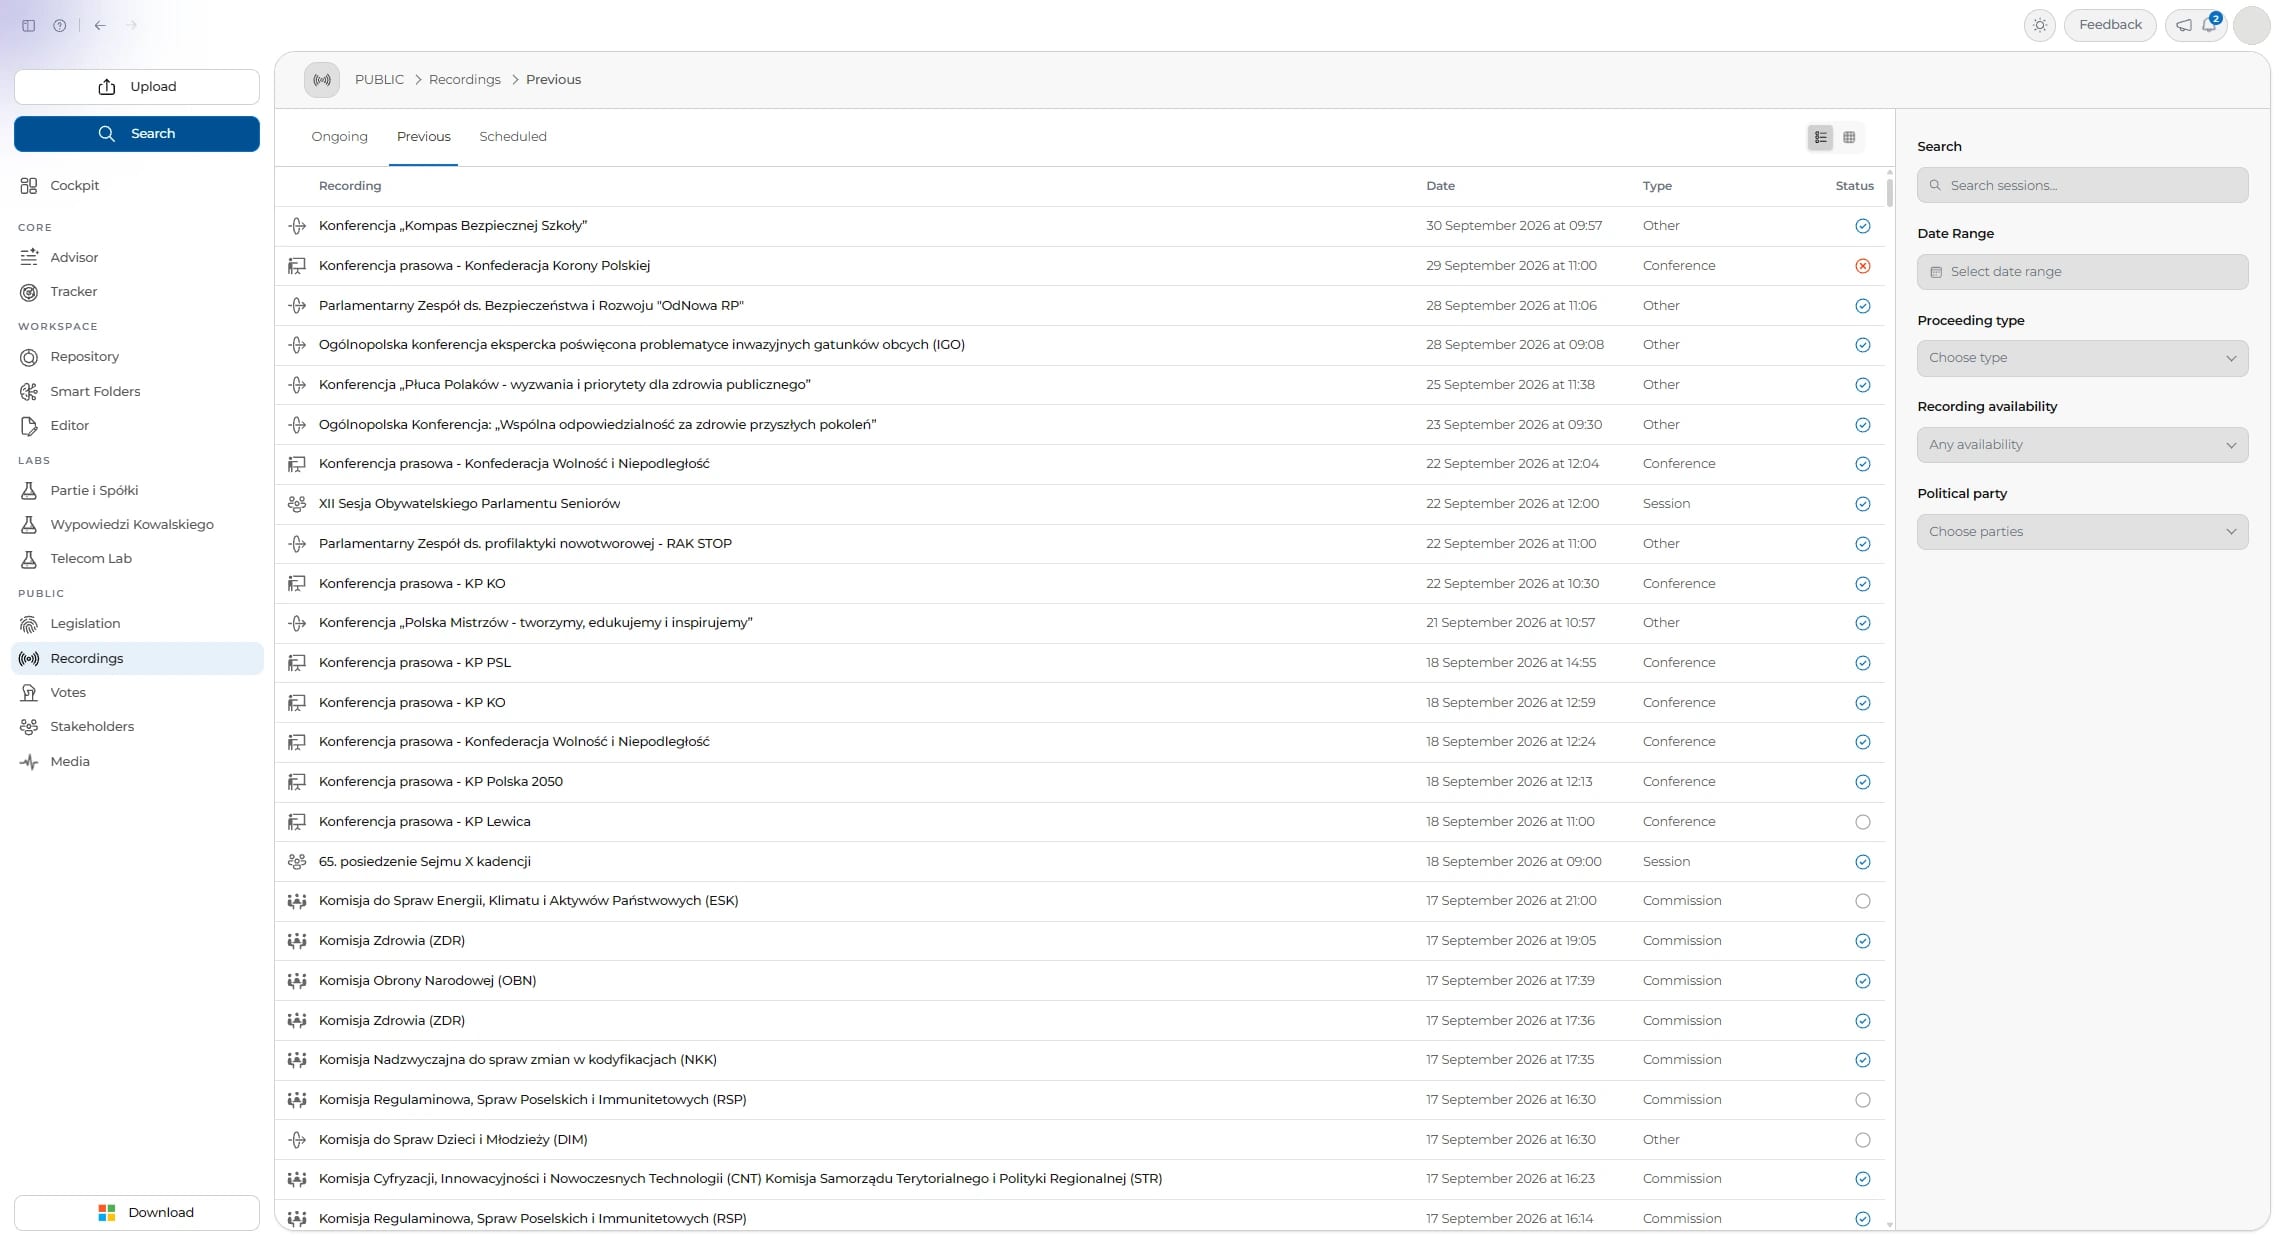Open Stakeholders in the sidebar
2293x1253 pixels.
tap(137, 727)
